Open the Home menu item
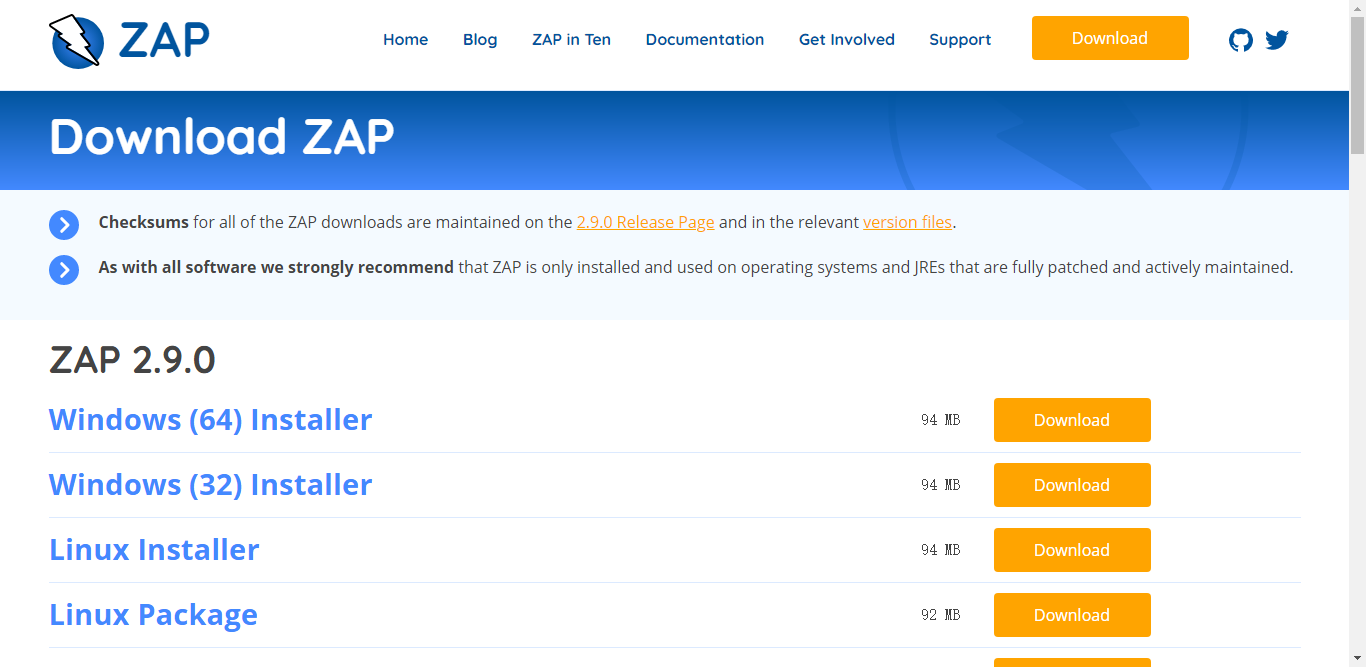Screen dimensions: 1366x667 pyautogui.click(x=405, y=39)
